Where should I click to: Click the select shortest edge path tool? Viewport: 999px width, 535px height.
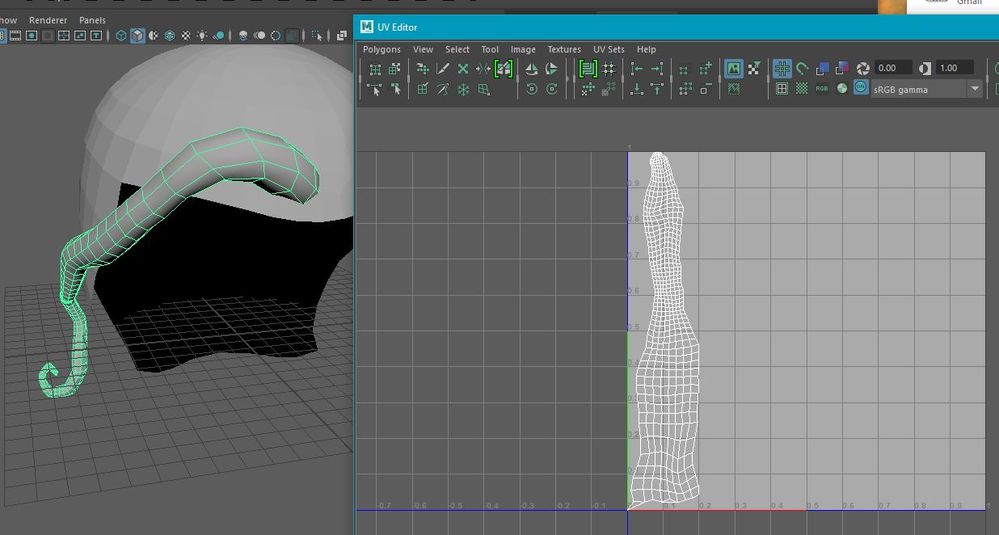coord(374,90)
